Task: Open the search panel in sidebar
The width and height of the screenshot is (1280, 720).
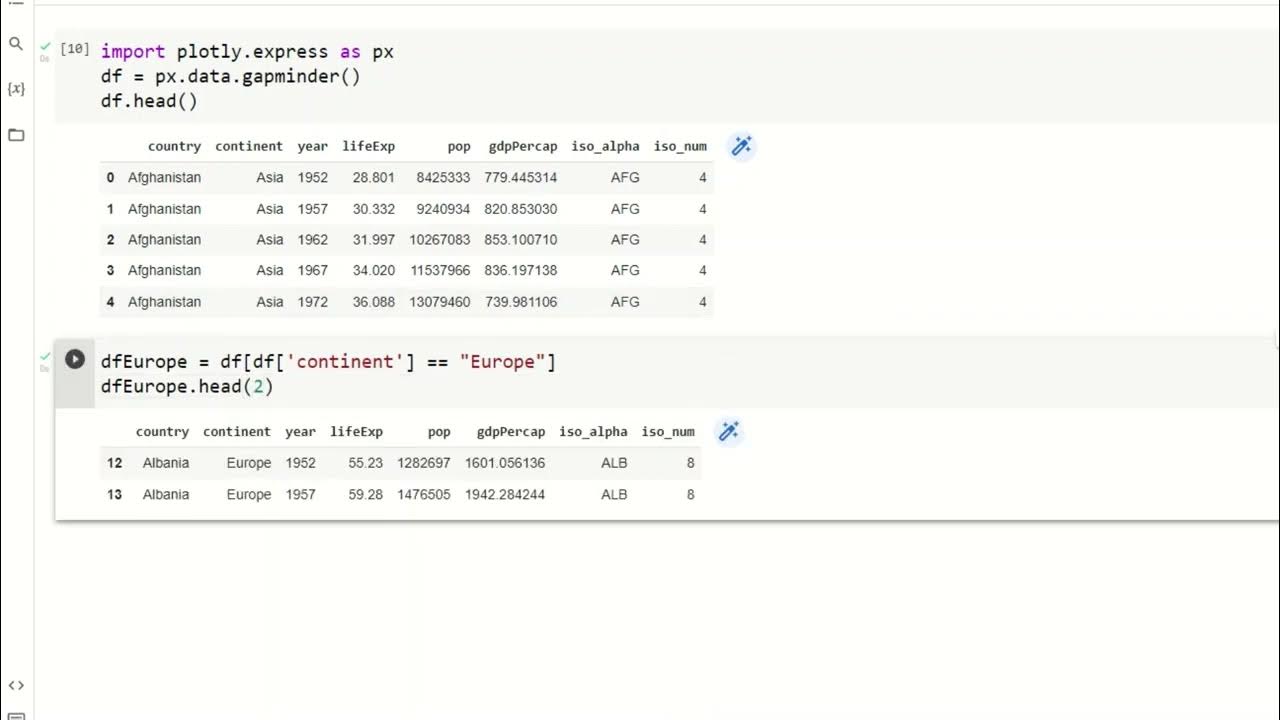Action: pos(15,44)
